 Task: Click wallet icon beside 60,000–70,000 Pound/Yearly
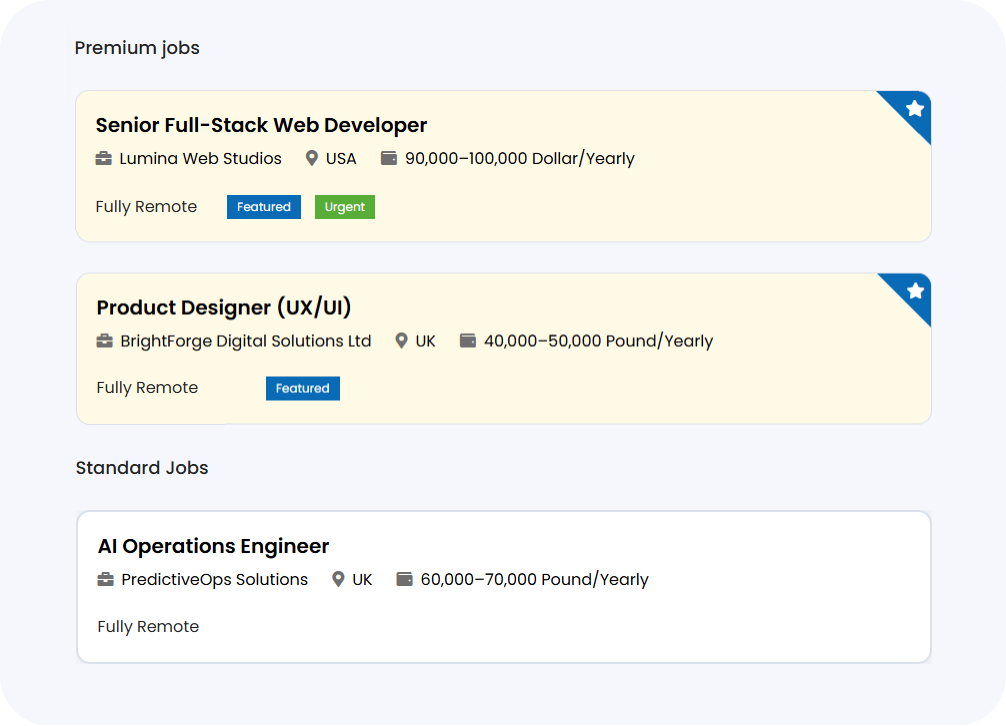(x=405, y=580)
